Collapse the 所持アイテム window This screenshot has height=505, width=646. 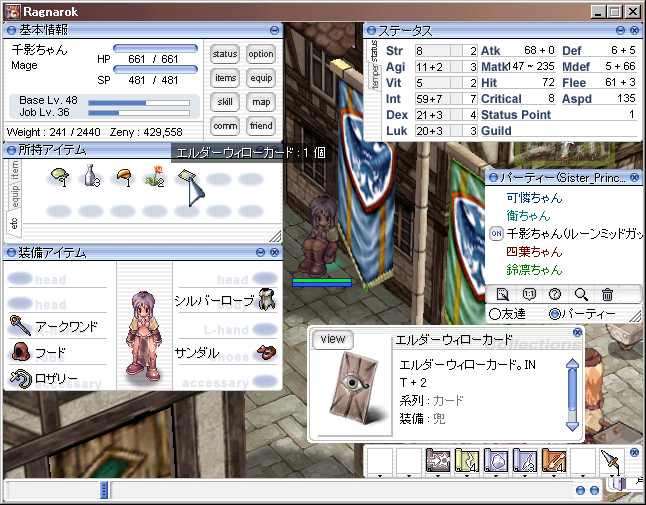11,150
